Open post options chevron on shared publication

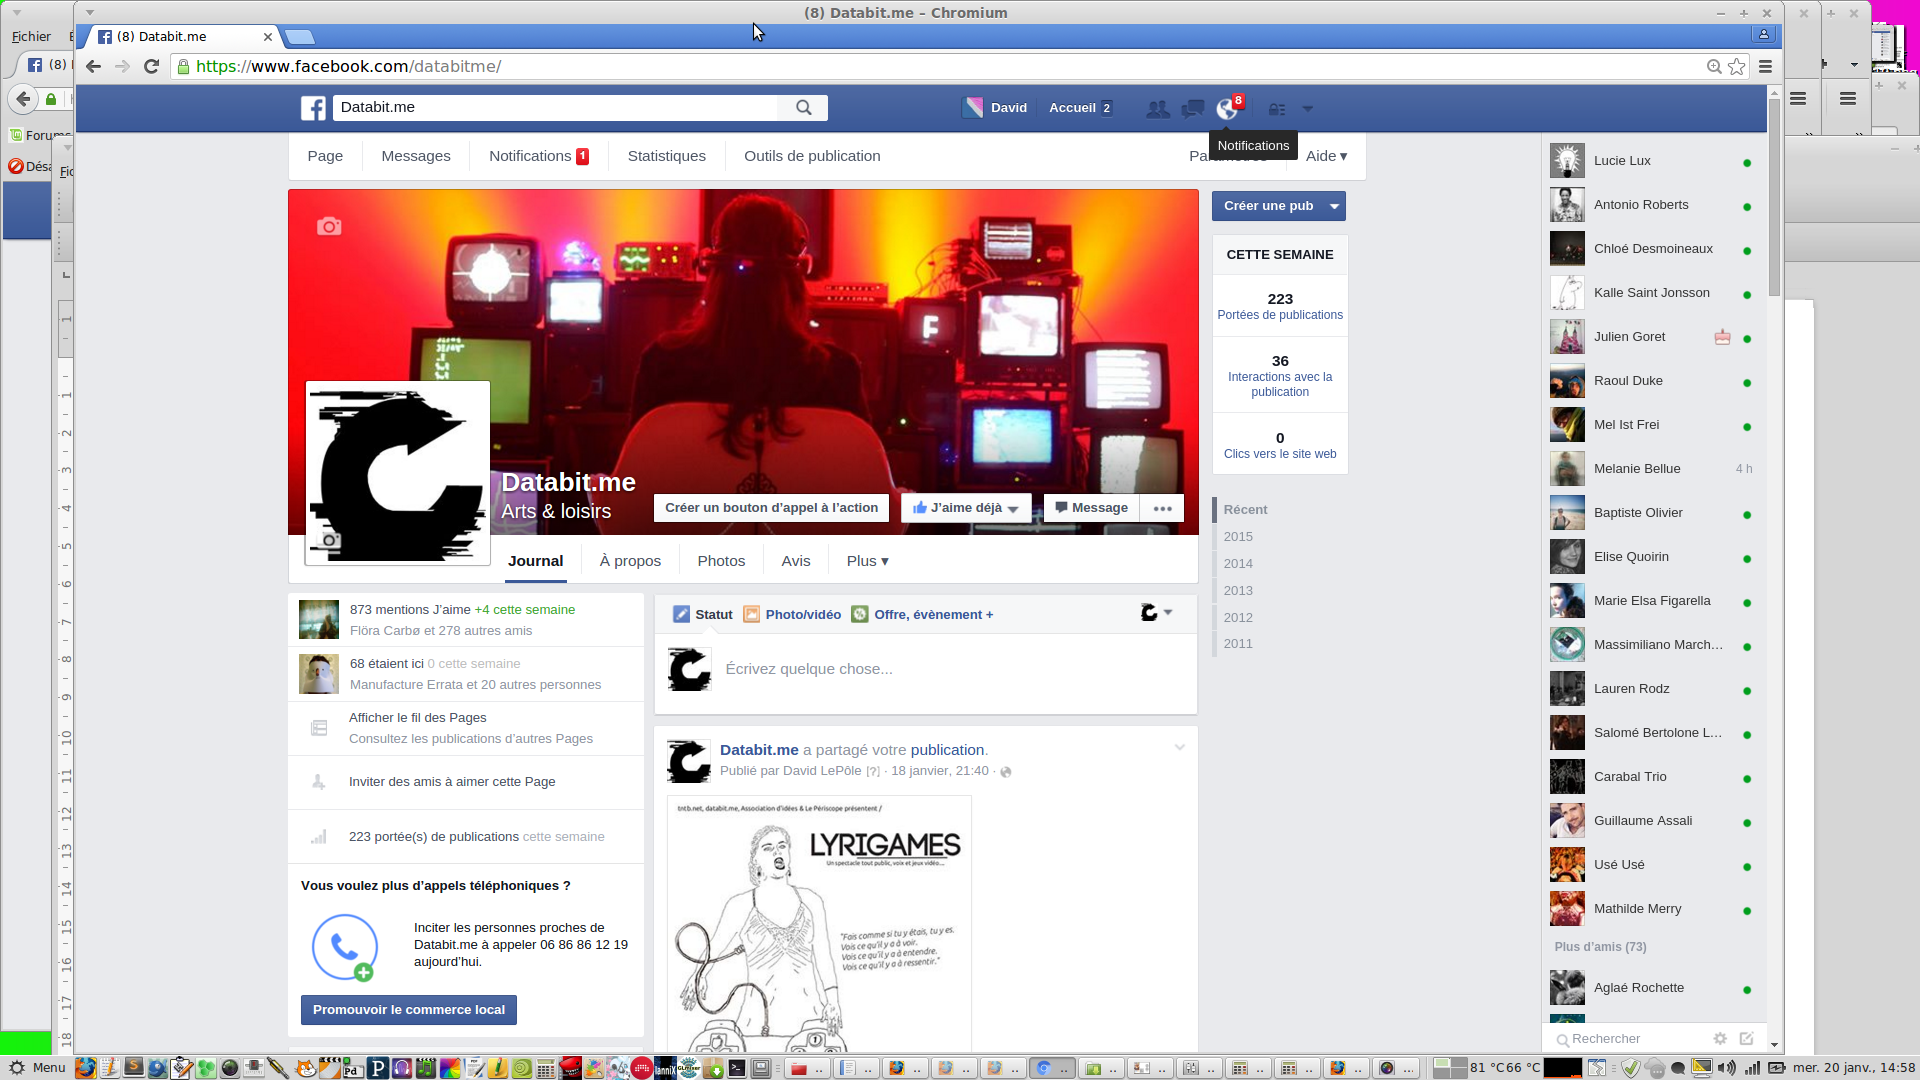[1180, 748]
